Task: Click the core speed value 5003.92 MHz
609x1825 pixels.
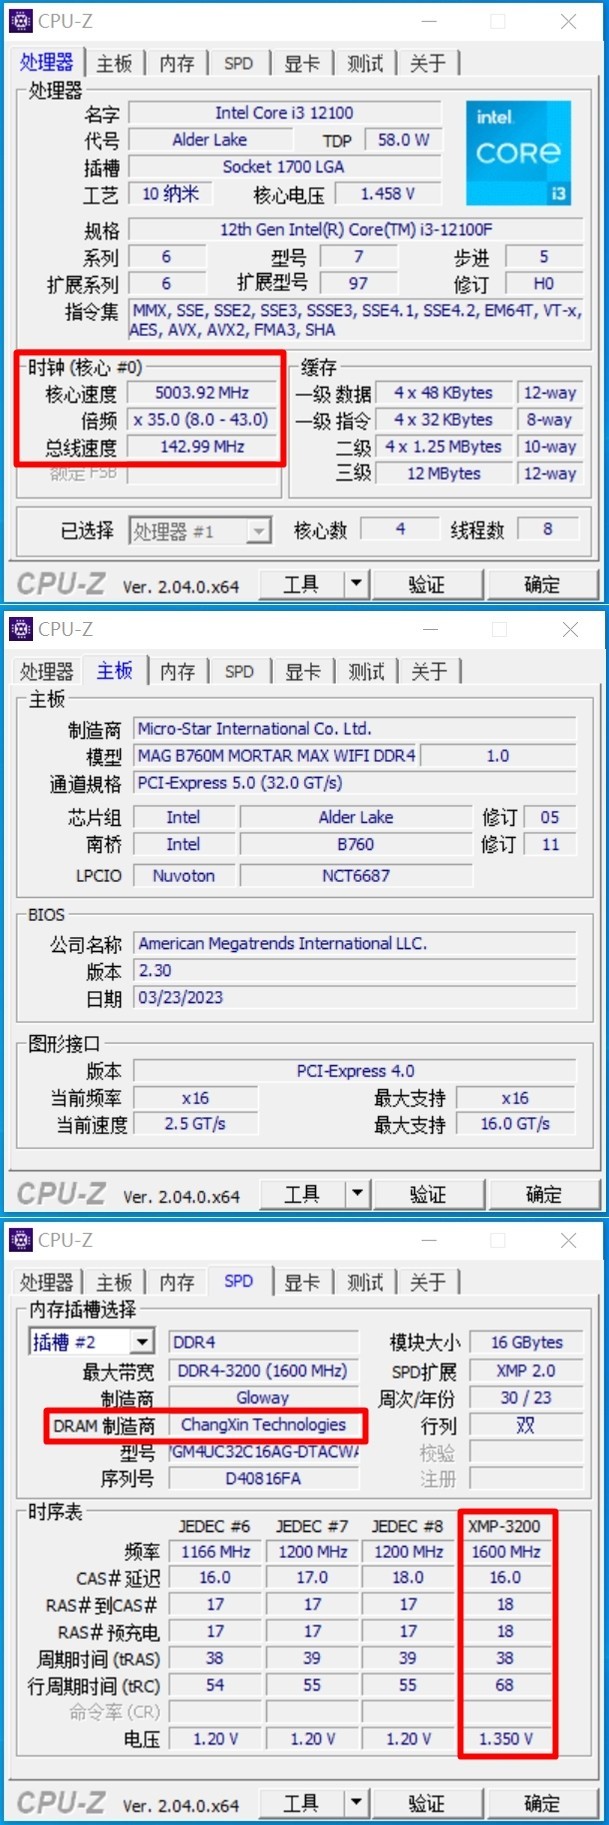Action: coord(203,393)
